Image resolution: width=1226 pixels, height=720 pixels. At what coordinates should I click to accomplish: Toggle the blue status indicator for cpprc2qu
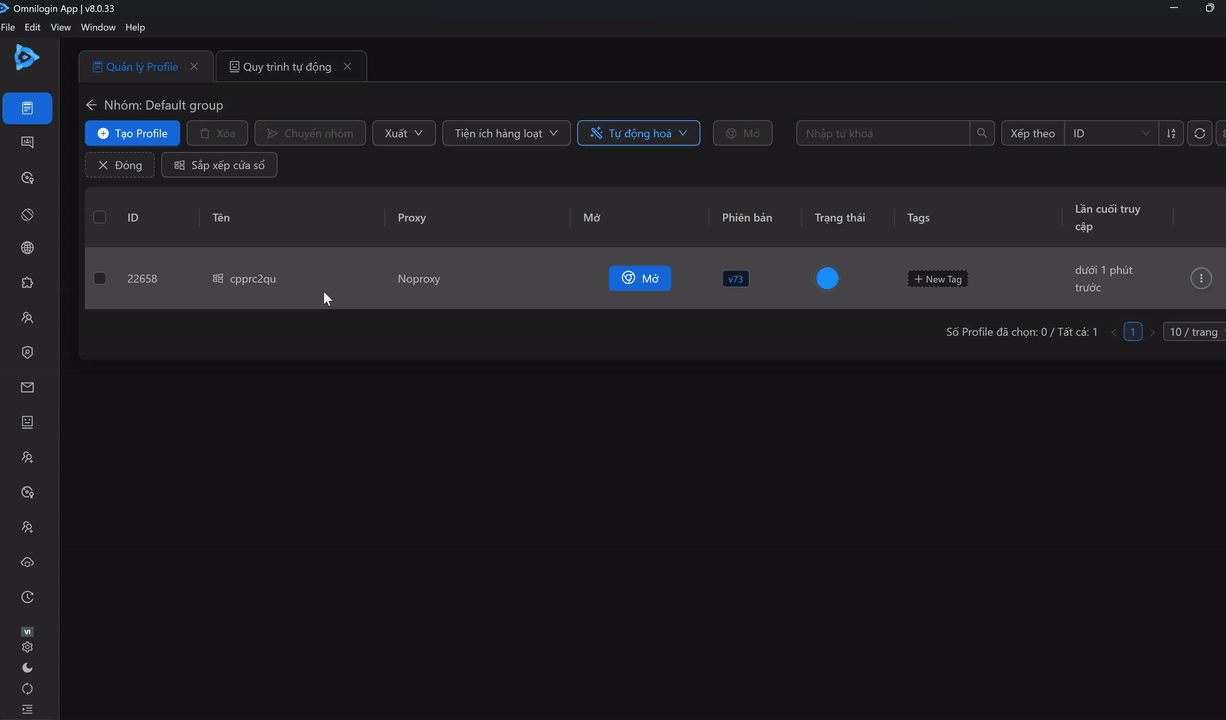(827, 278)
